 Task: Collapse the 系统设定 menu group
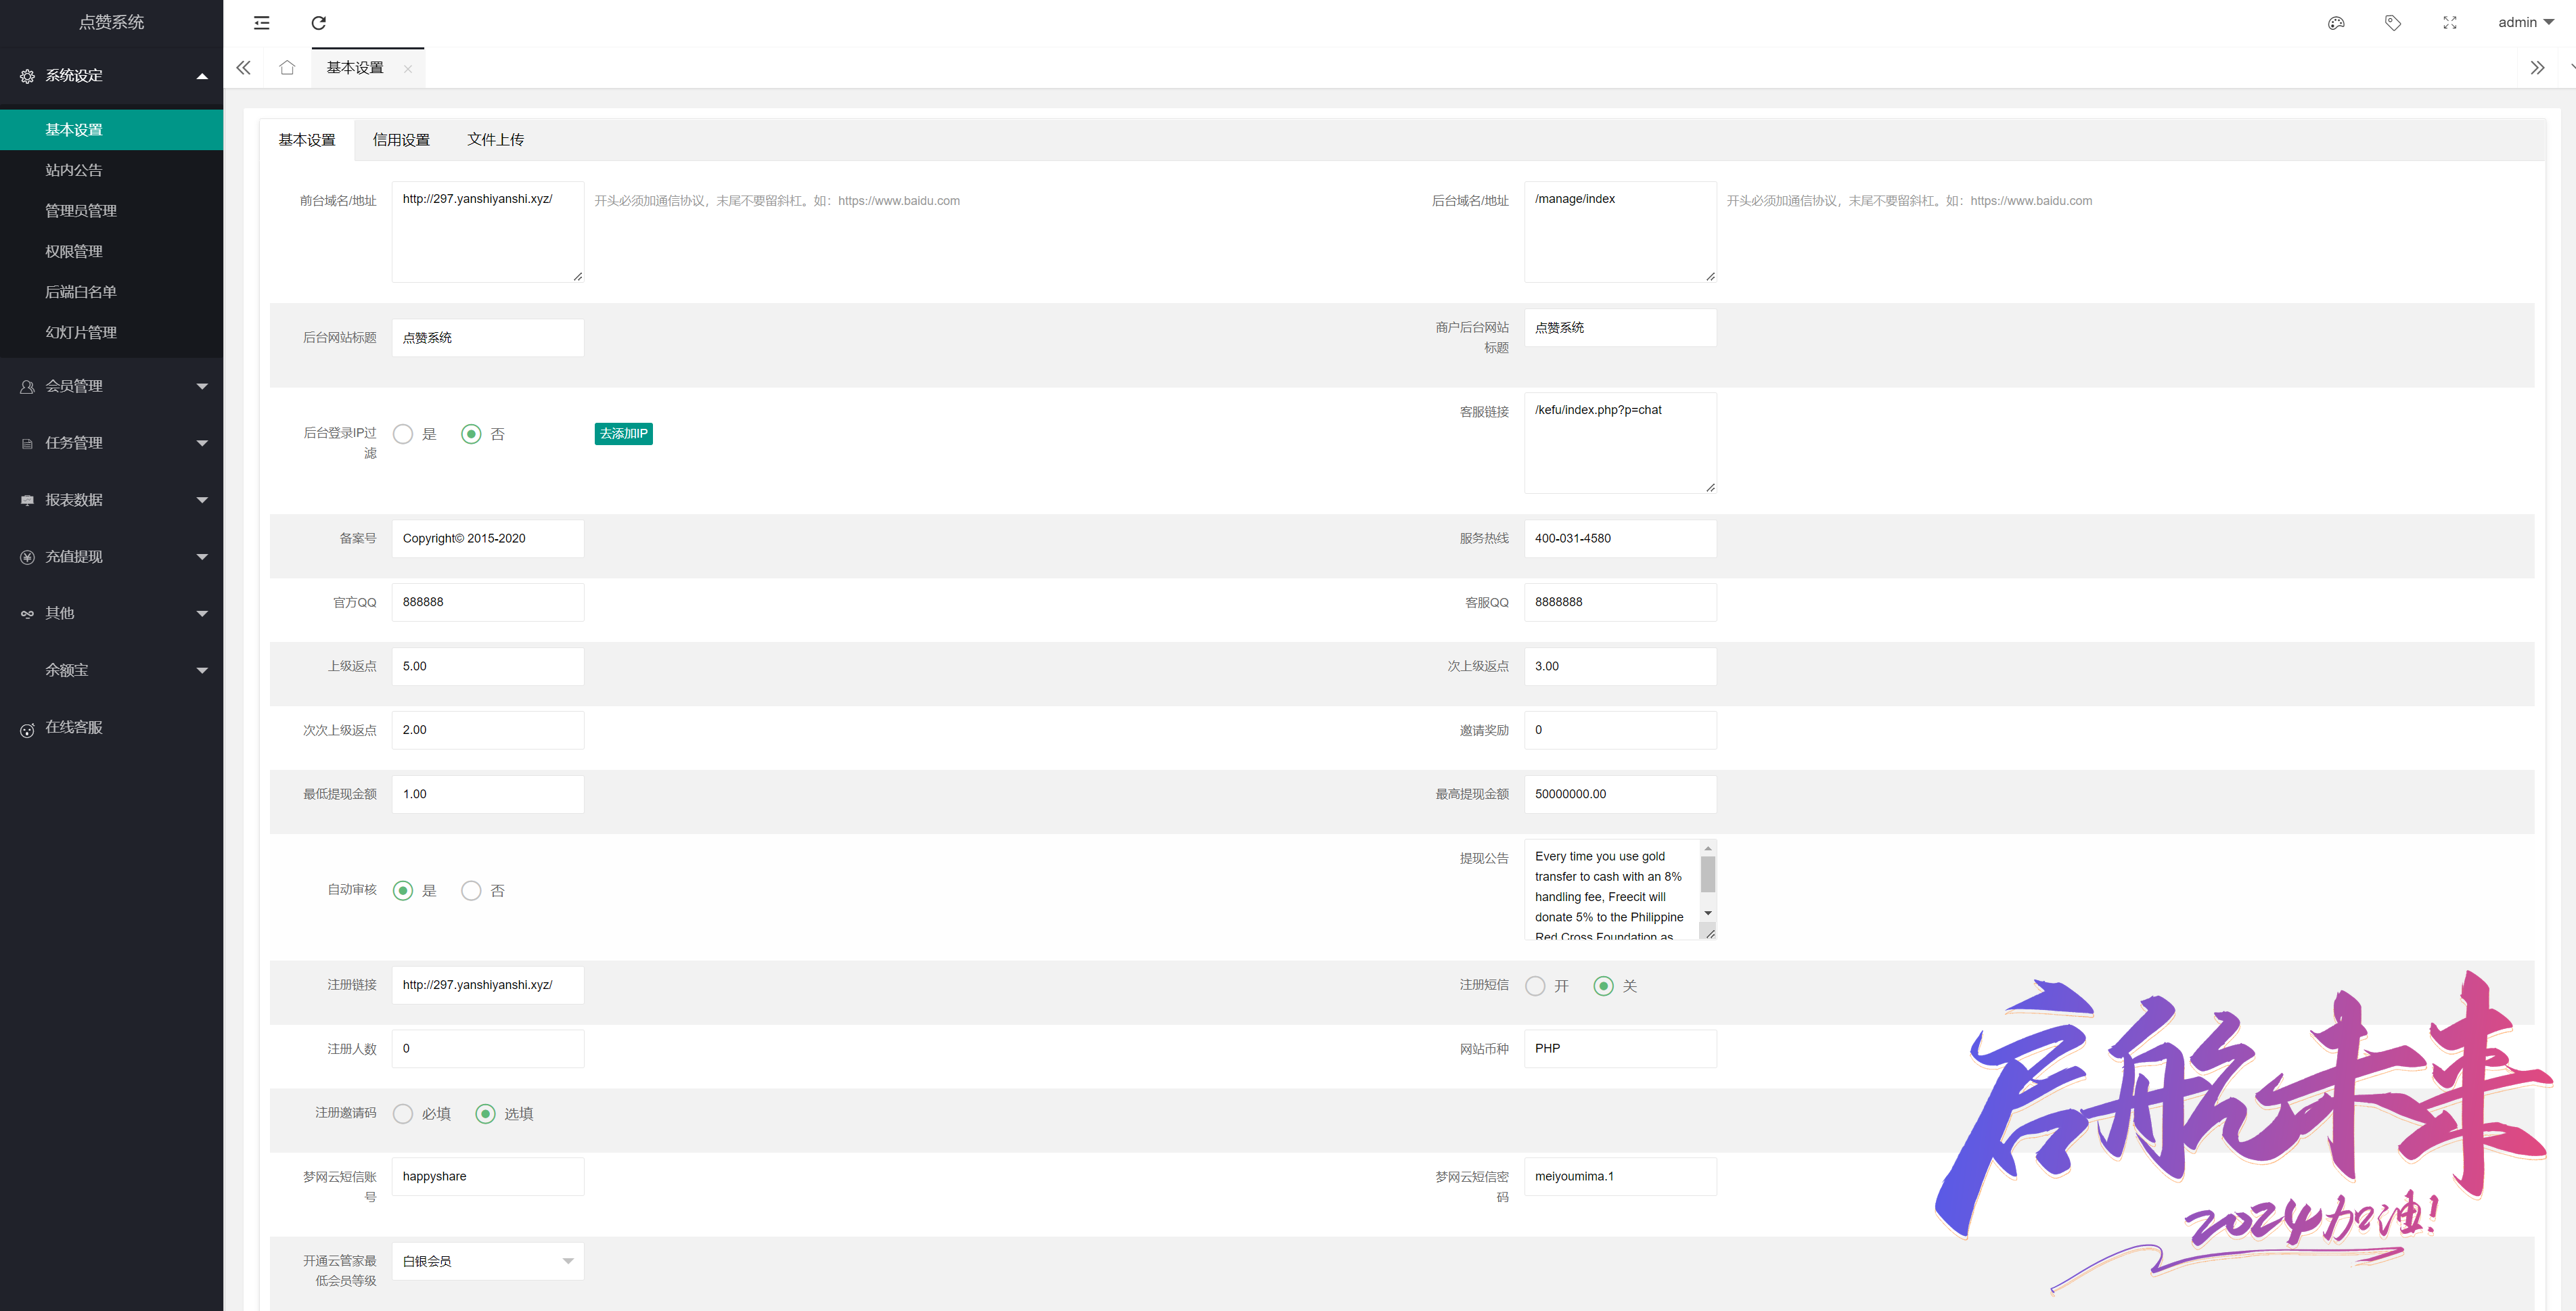click(x=202, y=76)
